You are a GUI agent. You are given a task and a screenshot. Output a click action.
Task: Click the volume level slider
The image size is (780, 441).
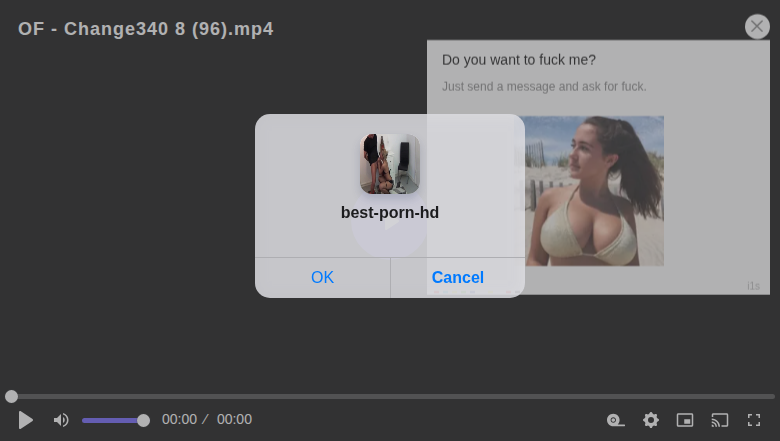click(x=113, y=420)
